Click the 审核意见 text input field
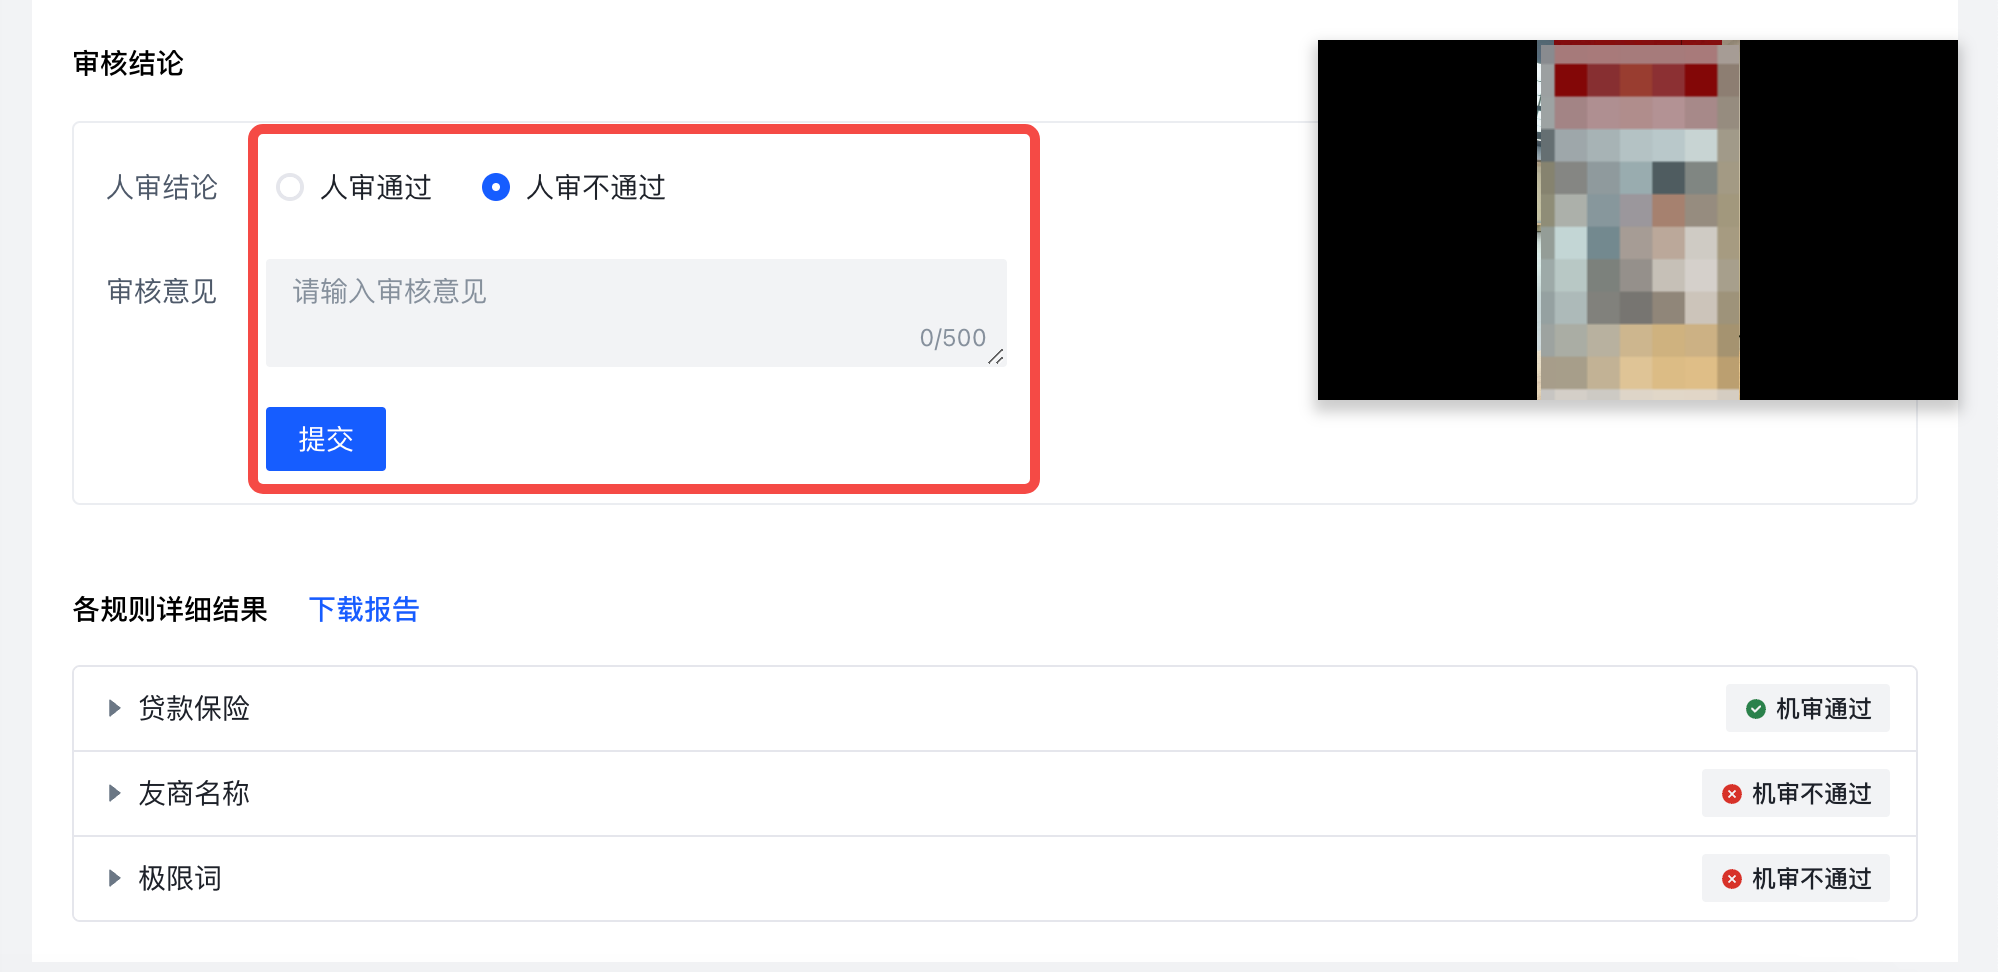The width and height of the screenshot is (1998, 972). pos(636,313)
